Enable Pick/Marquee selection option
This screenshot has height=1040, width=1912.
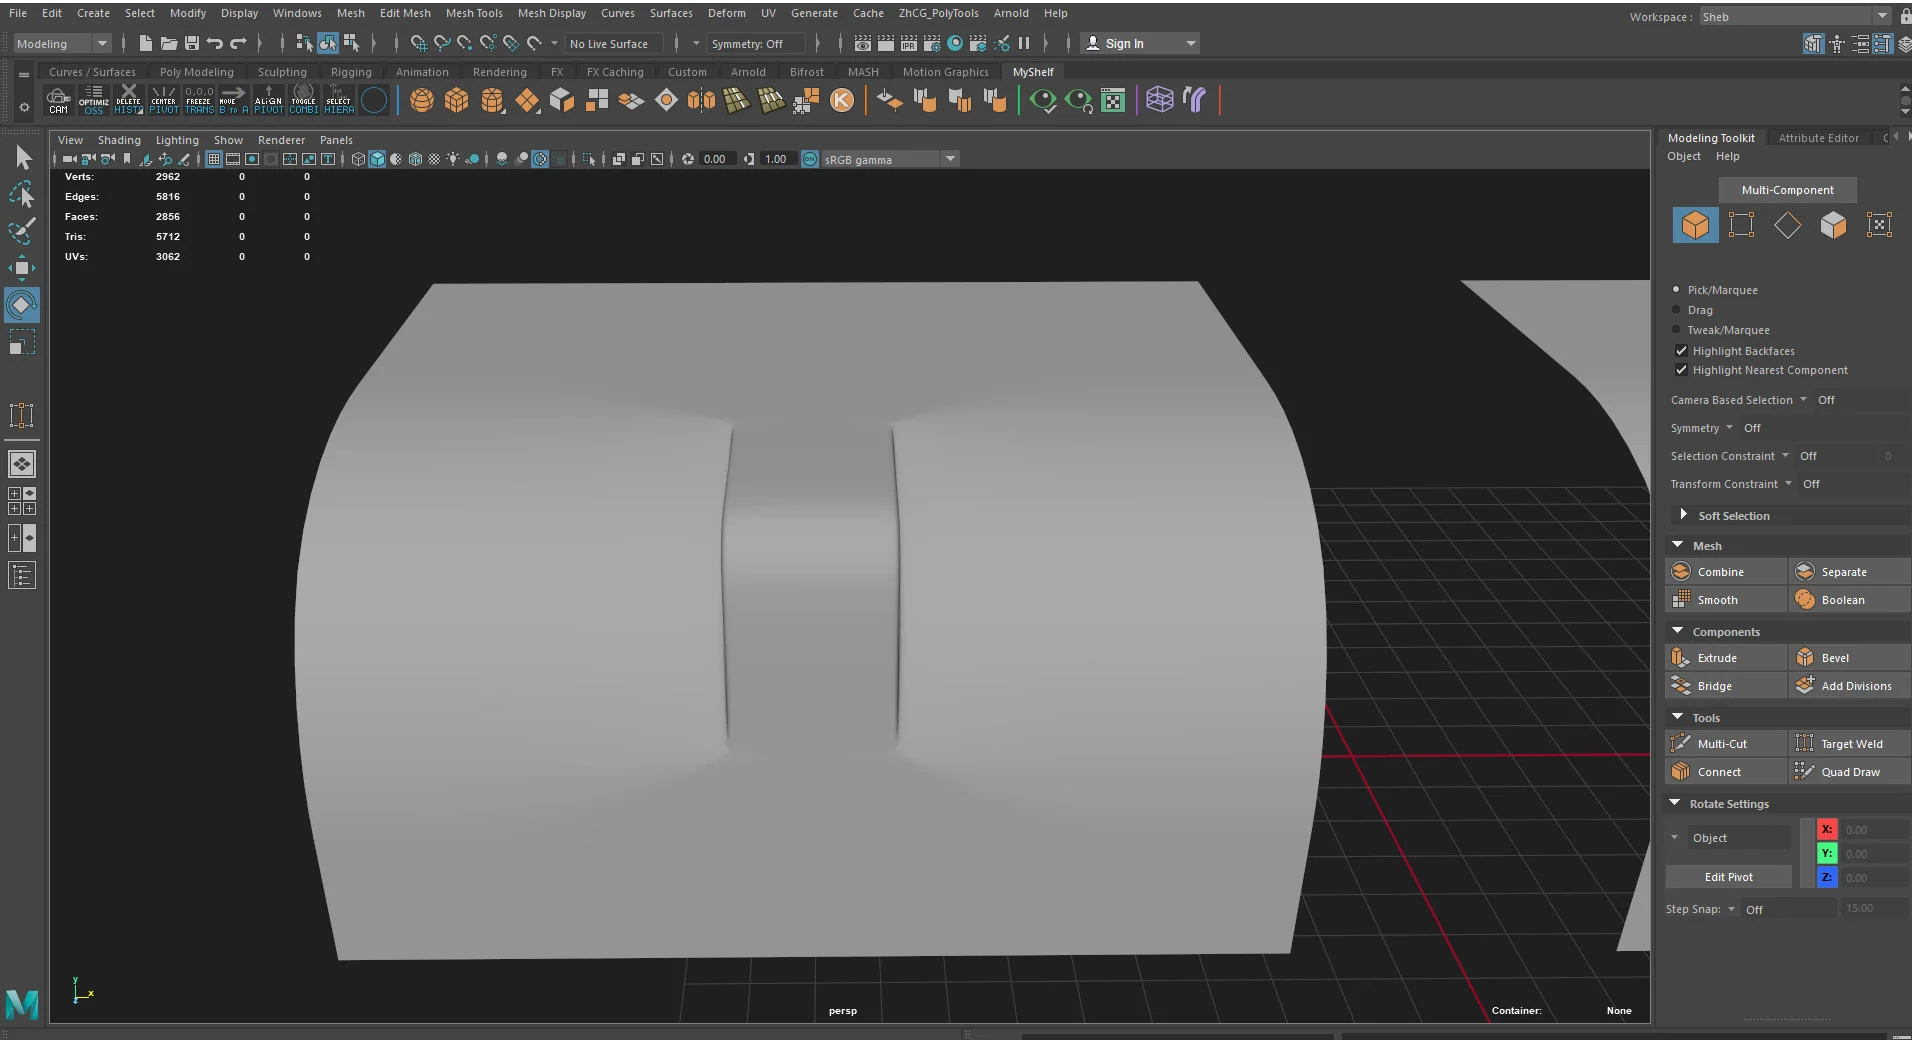coord(1676,290)
